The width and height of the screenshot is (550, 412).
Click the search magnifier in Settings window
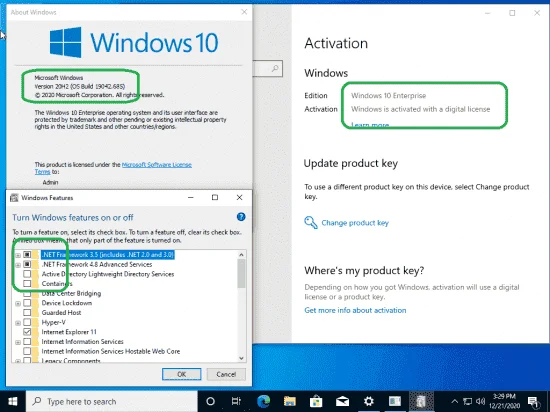pos(275,68)
